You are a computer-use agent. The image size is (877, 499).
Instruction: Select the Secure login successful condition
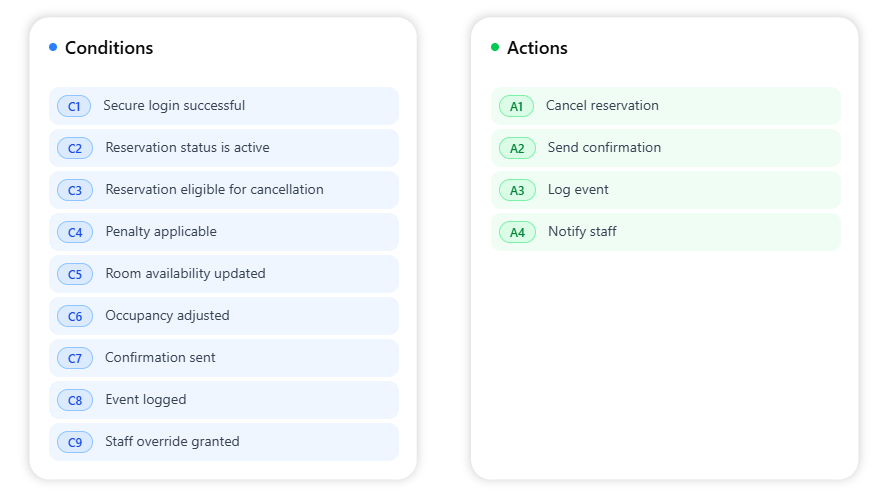click(174, 106)
